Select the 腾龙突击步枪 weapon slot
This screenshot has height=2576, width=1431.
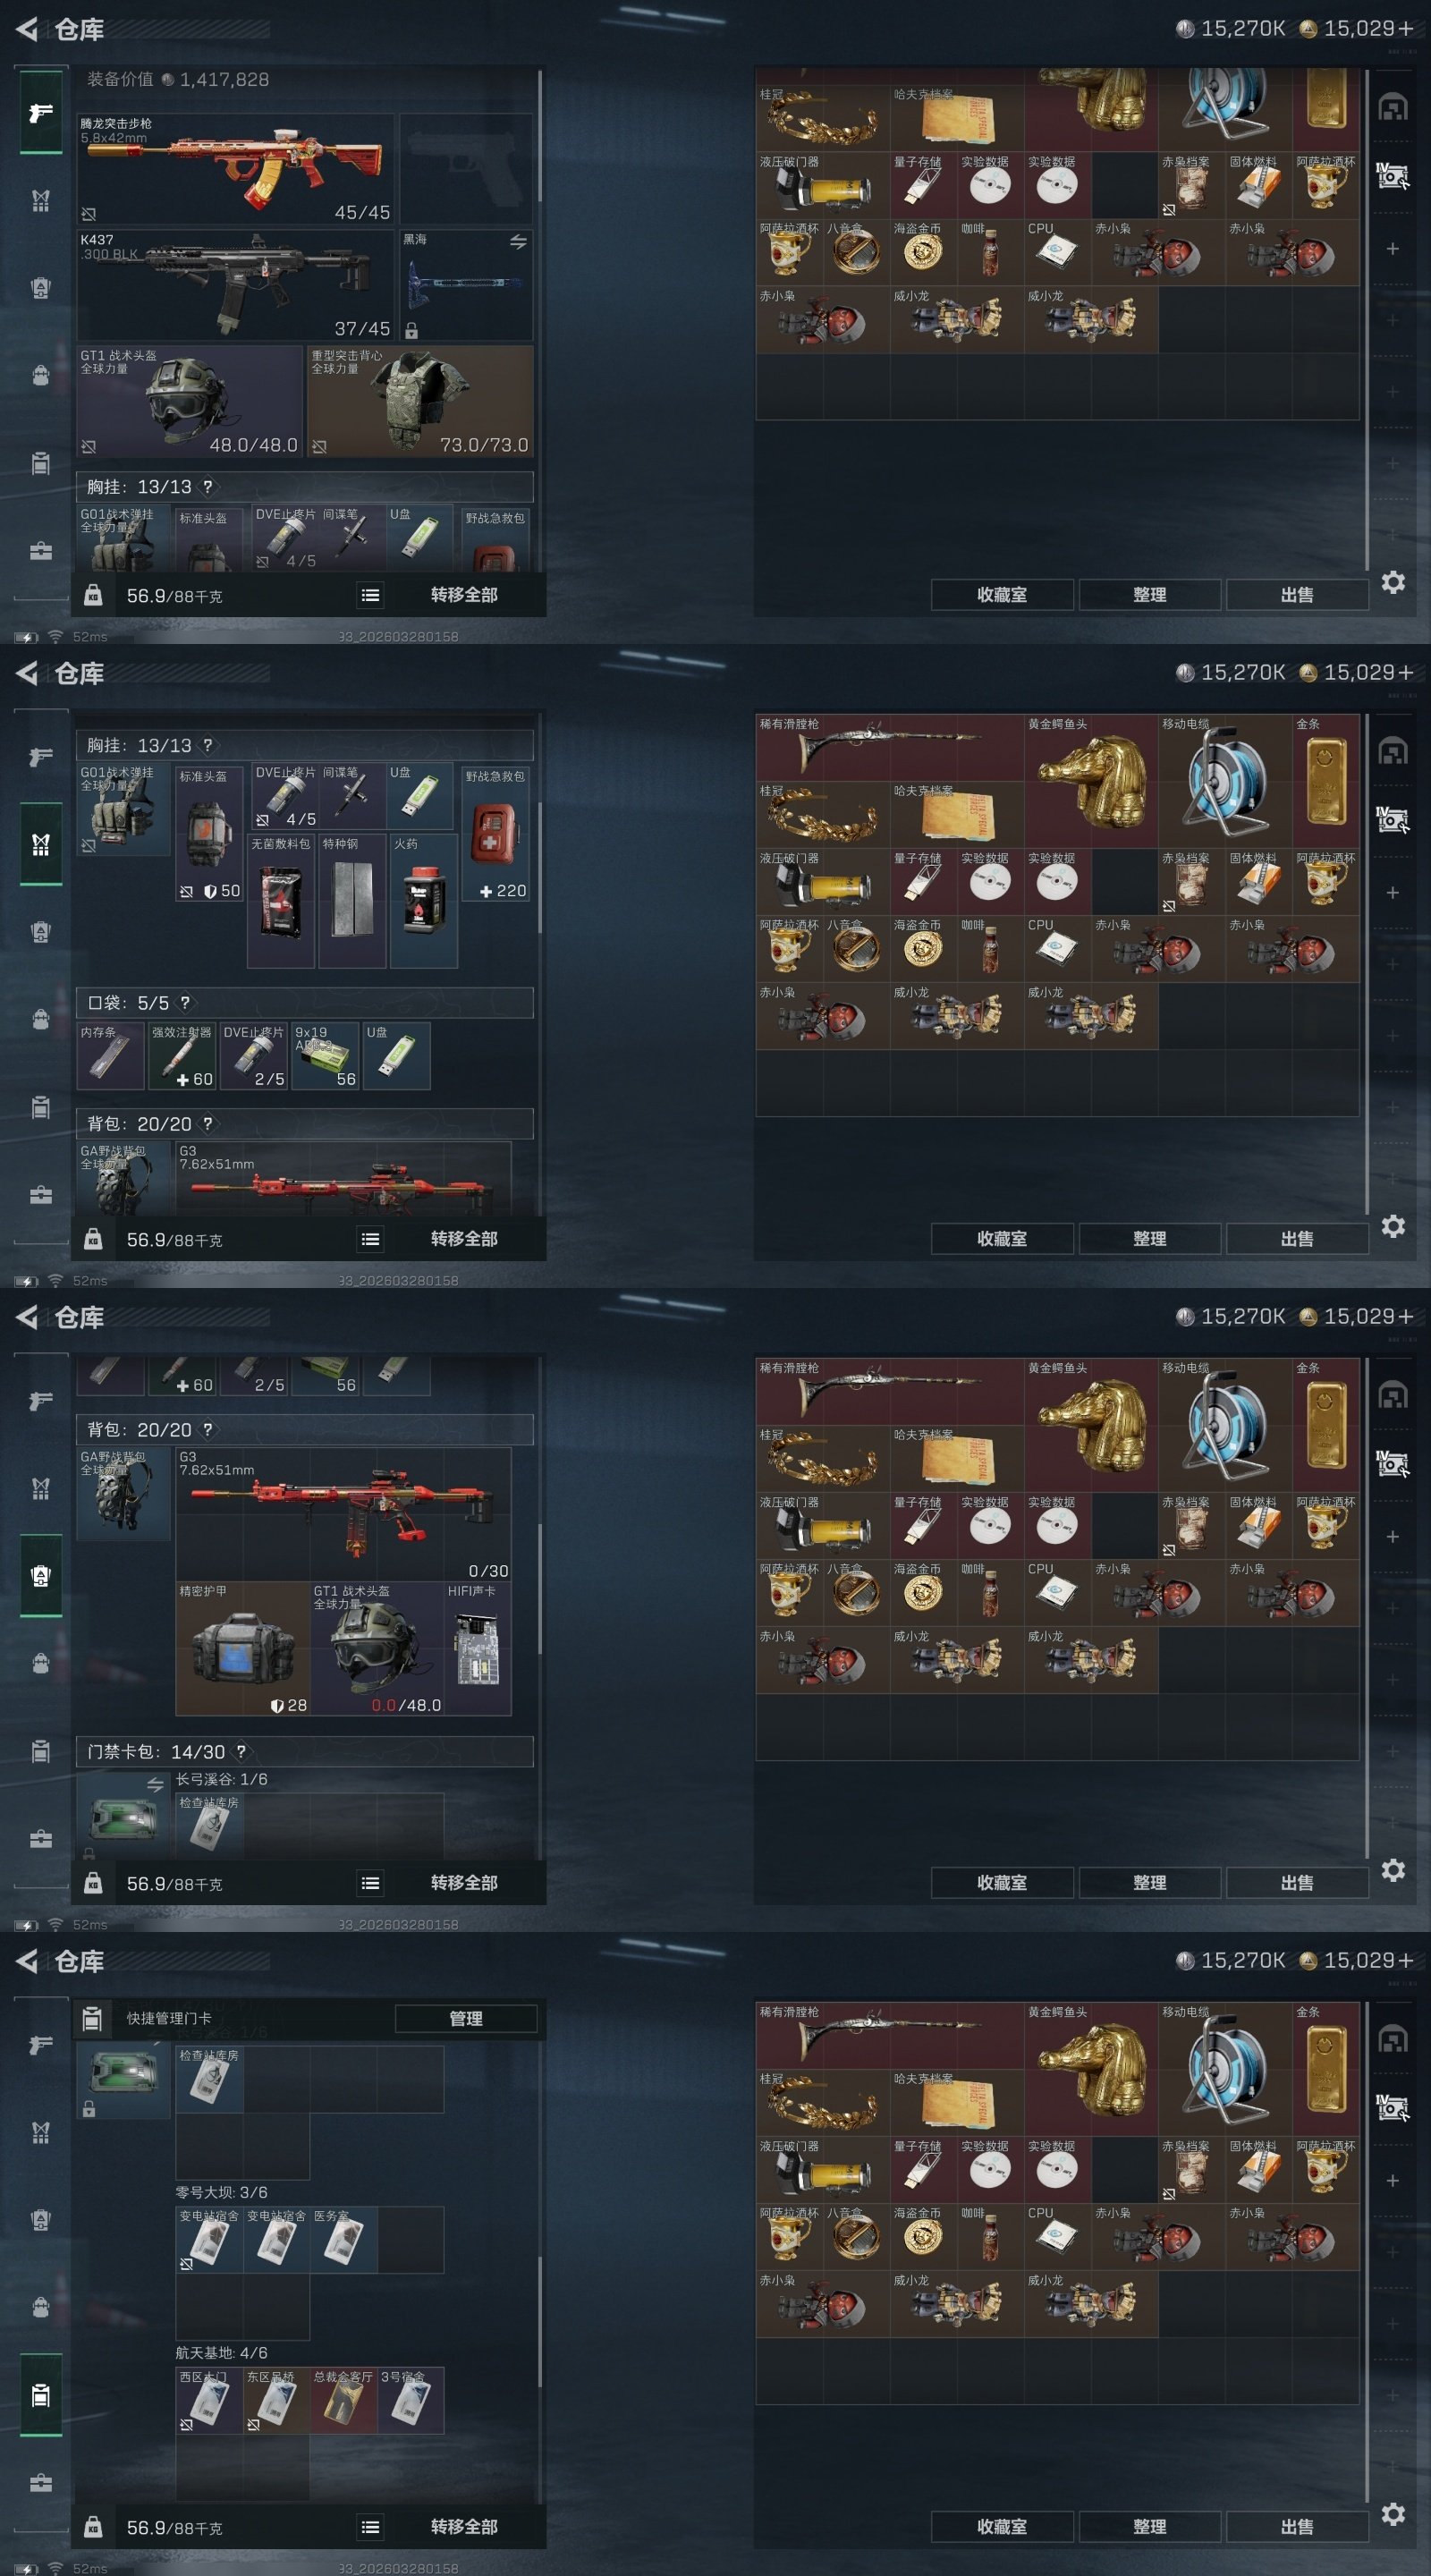pyautogui.click(x=236, y=169)
